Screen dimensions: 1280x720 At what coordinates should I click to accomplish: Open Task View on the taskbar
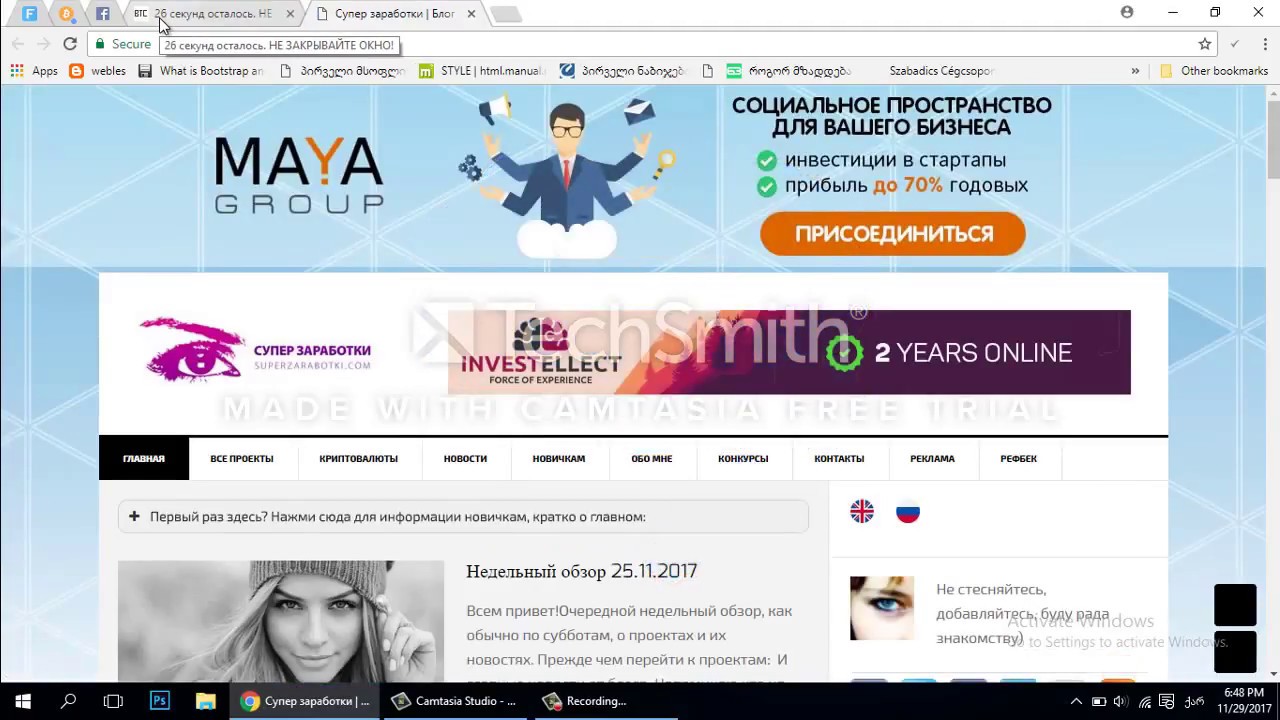[x=113, y=701]
